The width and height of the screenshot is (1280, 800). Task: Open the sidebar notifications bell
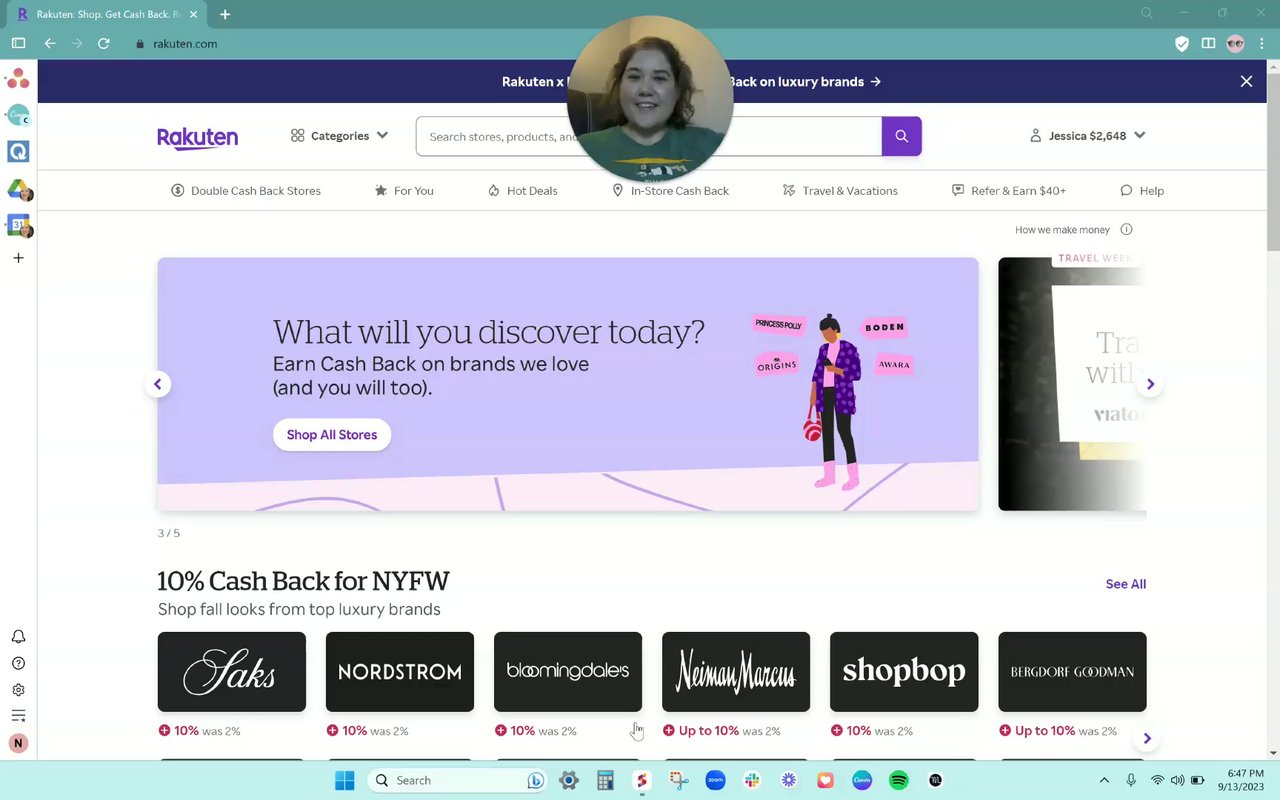click(x=18, y=637)
